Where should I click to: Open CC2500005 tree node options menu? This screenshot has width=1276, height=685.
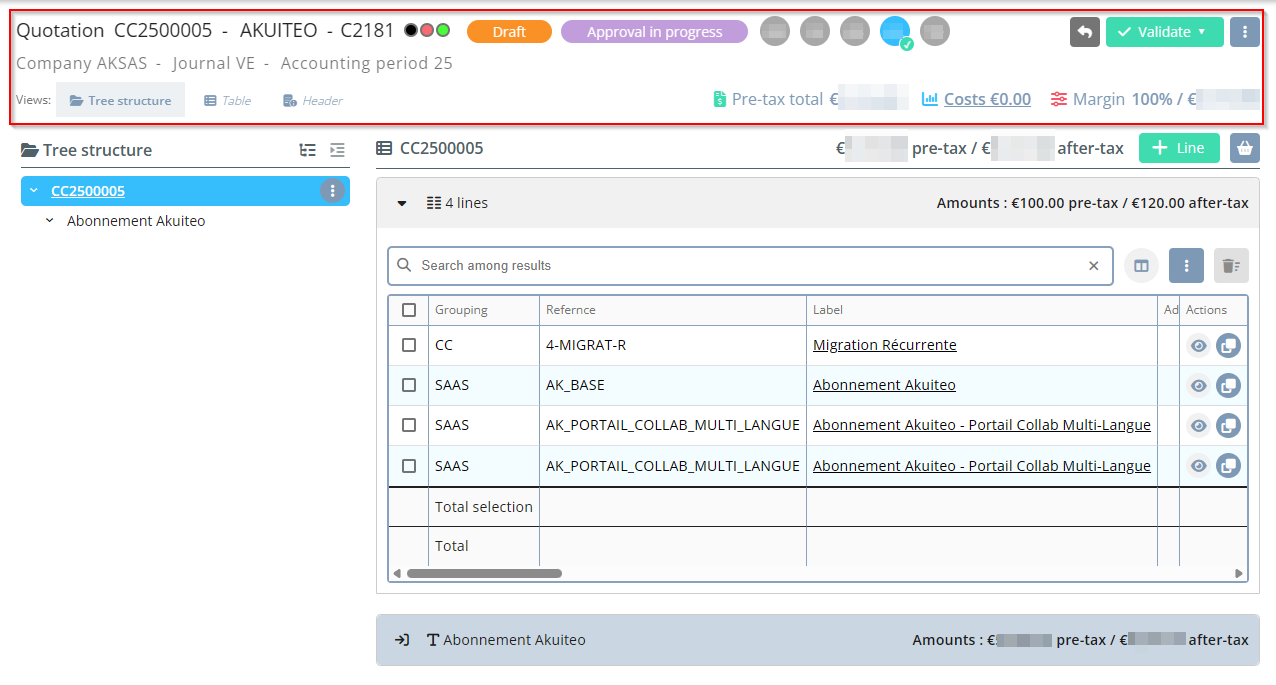(x=332, y=191)
